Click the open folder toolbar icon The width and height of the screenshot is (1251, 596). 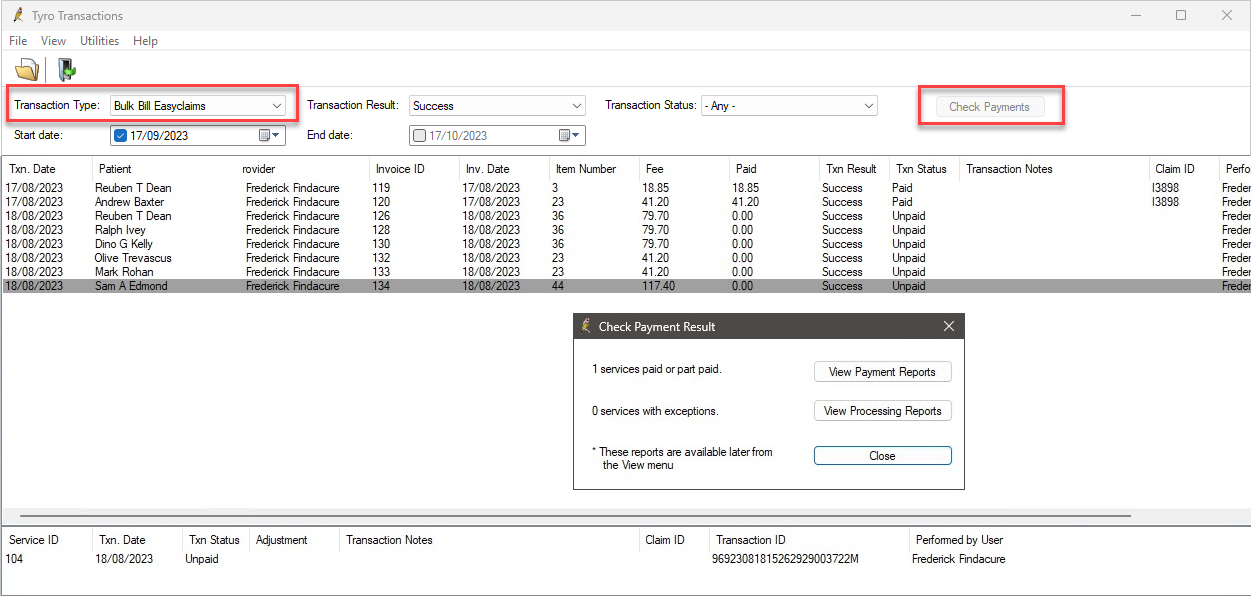click(x=26, y=70)
